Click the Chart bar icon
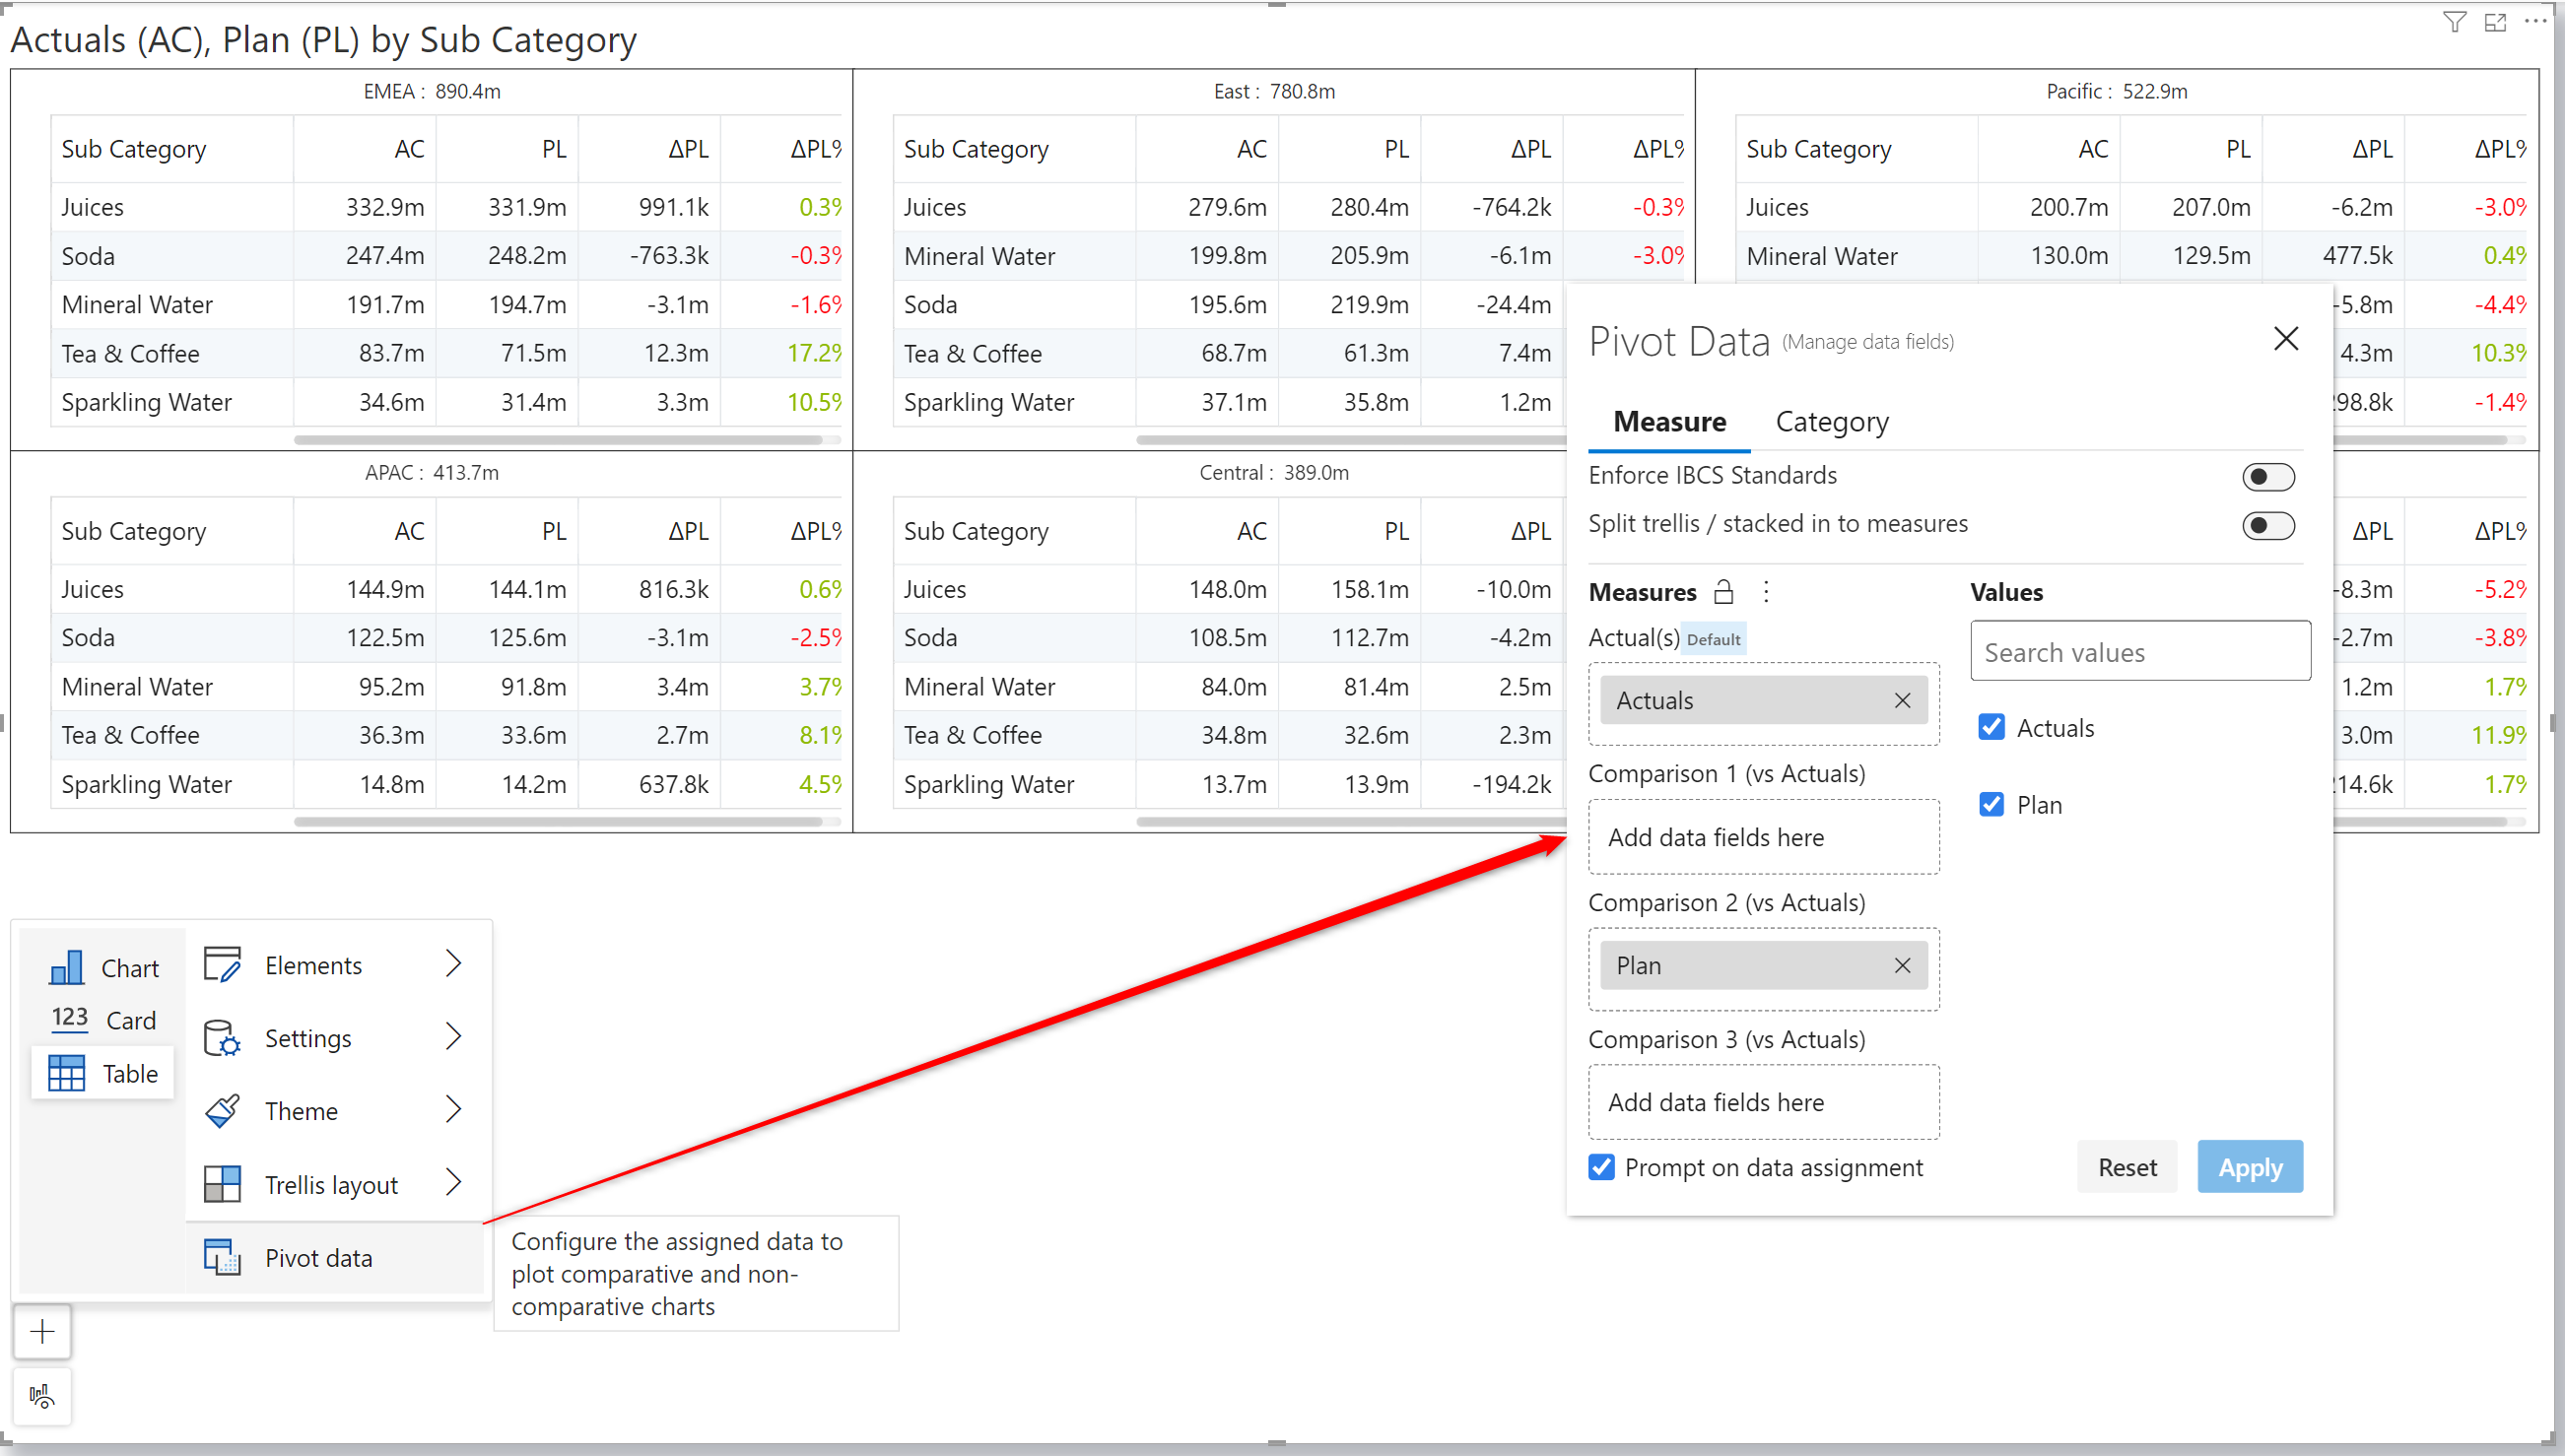This screenshot has width=2565, height=1456. (66, 967)
